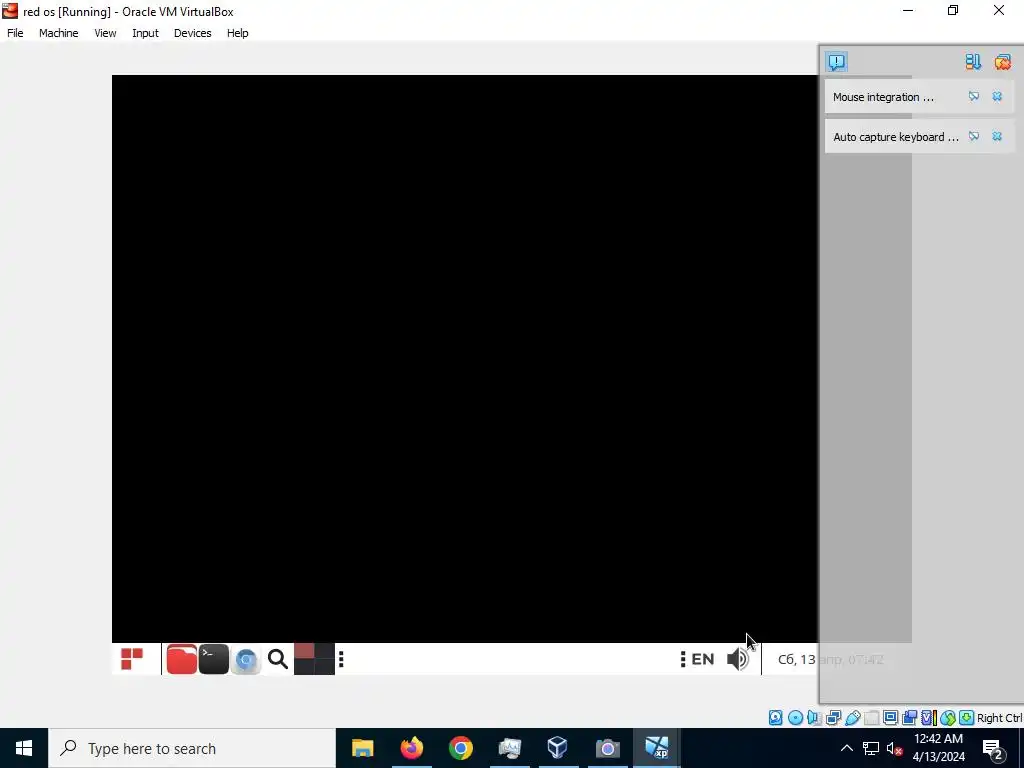Open the Input menu
1024x768 pixels.
click(x=145, y=33)
